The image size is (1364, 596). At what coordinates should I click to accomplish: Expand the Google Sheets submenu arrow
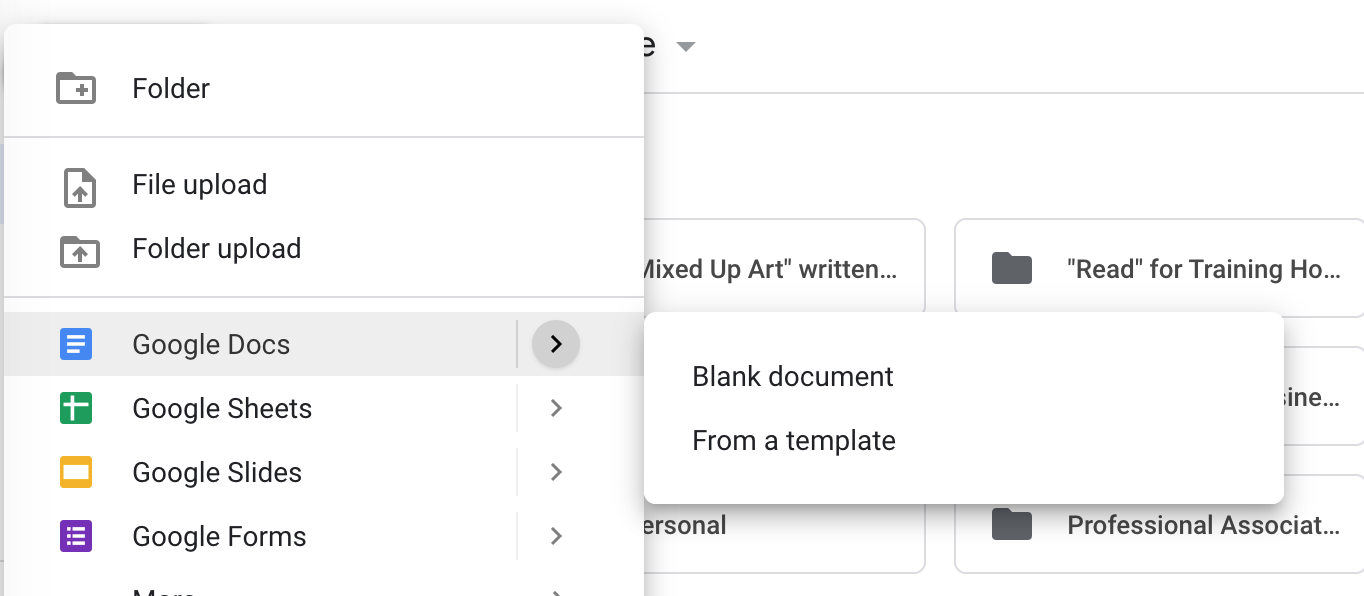point(556,409)
